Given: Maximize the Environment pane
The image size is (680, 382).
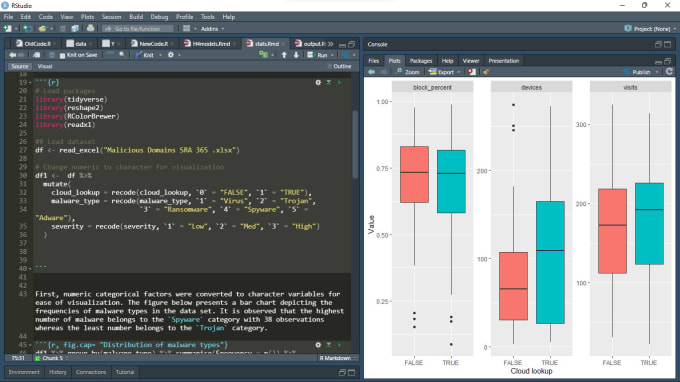Looking at the screenshot, I should point(351,372).
